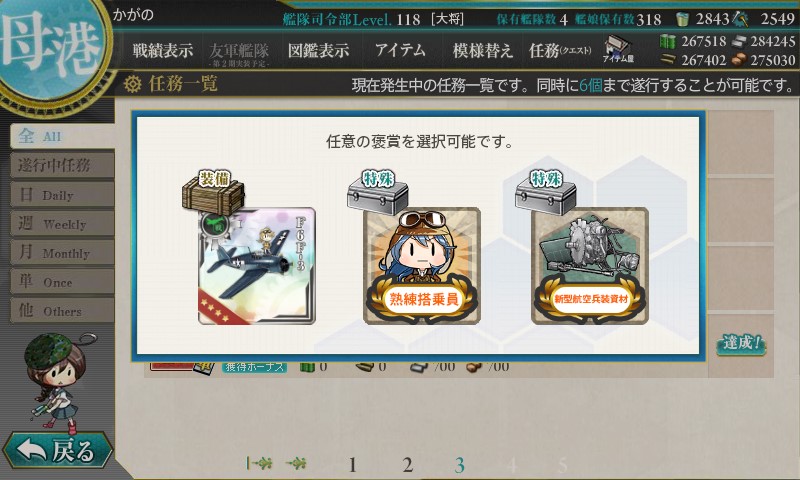Return with the 戻る back button
This screenshot has width=800, height=480.
[x=57, y=450]
